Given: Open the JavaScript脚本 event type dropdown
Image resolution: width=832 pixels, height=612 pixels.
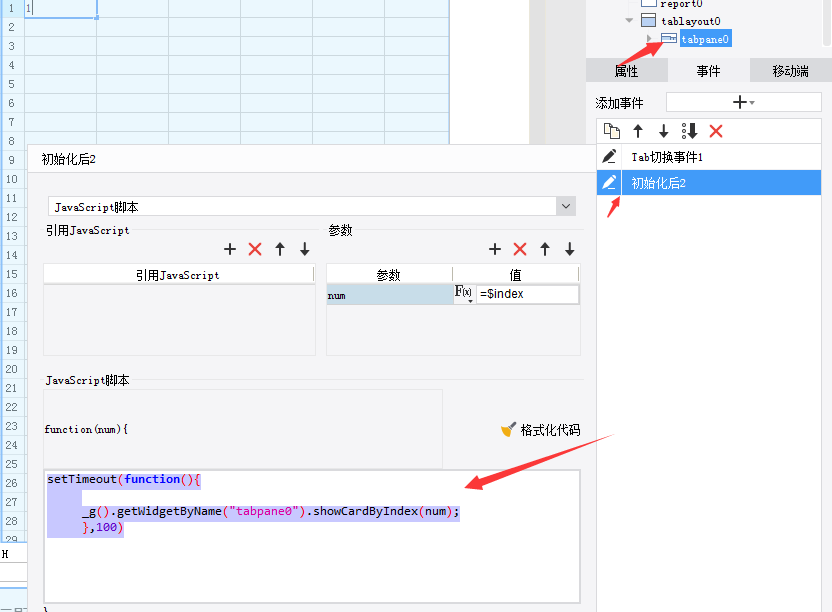Looking at the screenshot, I should [x=566, y=206].
